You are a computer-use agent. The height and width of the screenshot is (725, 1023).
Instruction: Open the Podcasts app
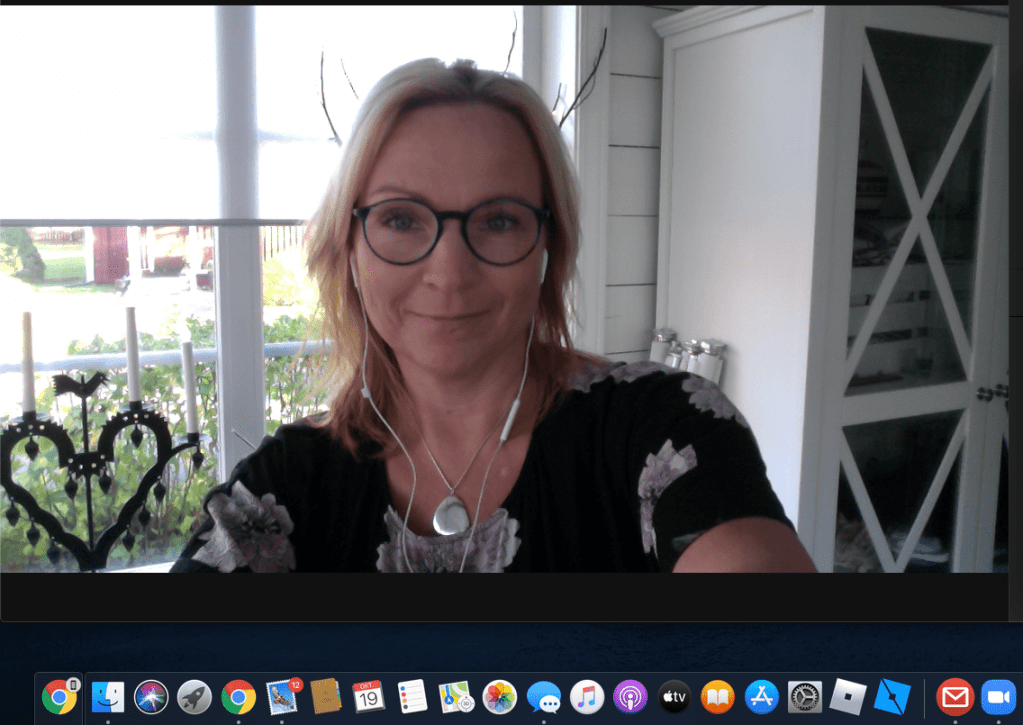(x=630, y=697)
